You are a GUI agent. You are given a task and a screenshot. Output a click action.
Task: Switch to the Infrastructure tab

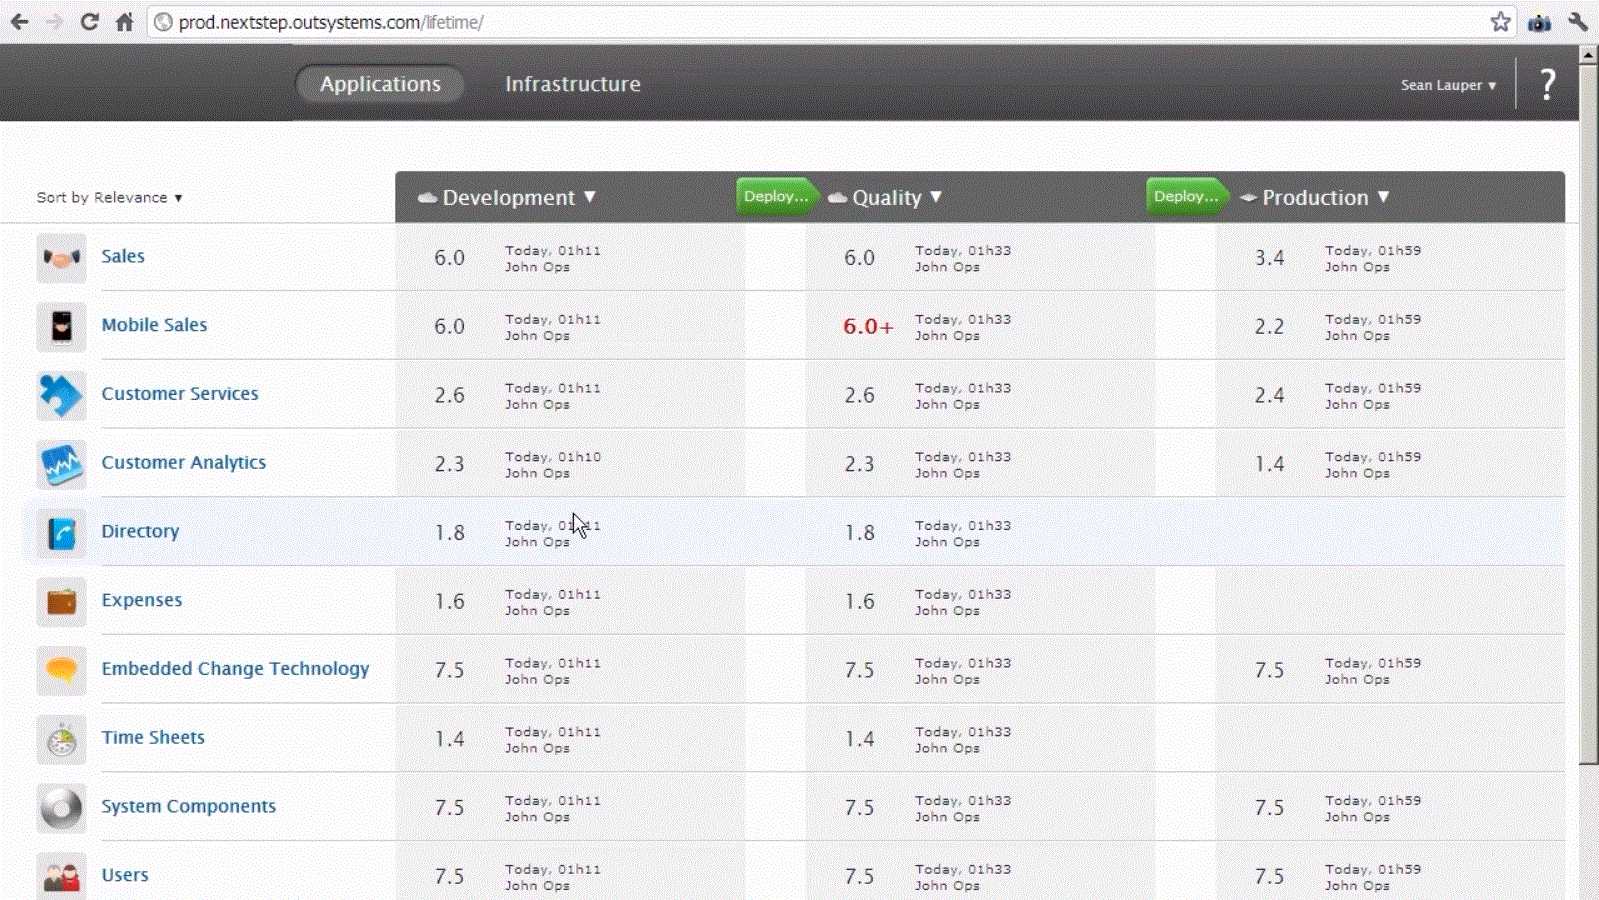click(573, 84)
